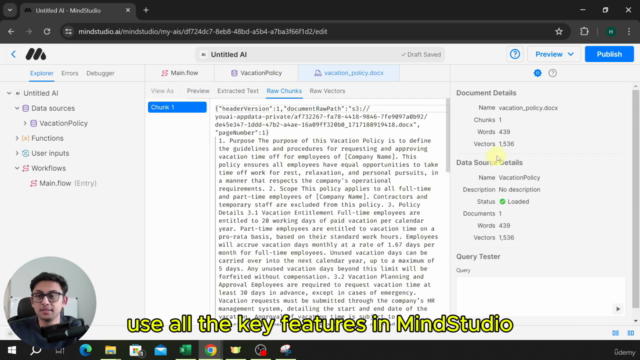Open the Chrome three-dot menu
This screenshot has width=640, height=360.
click(x=629, y=31)
